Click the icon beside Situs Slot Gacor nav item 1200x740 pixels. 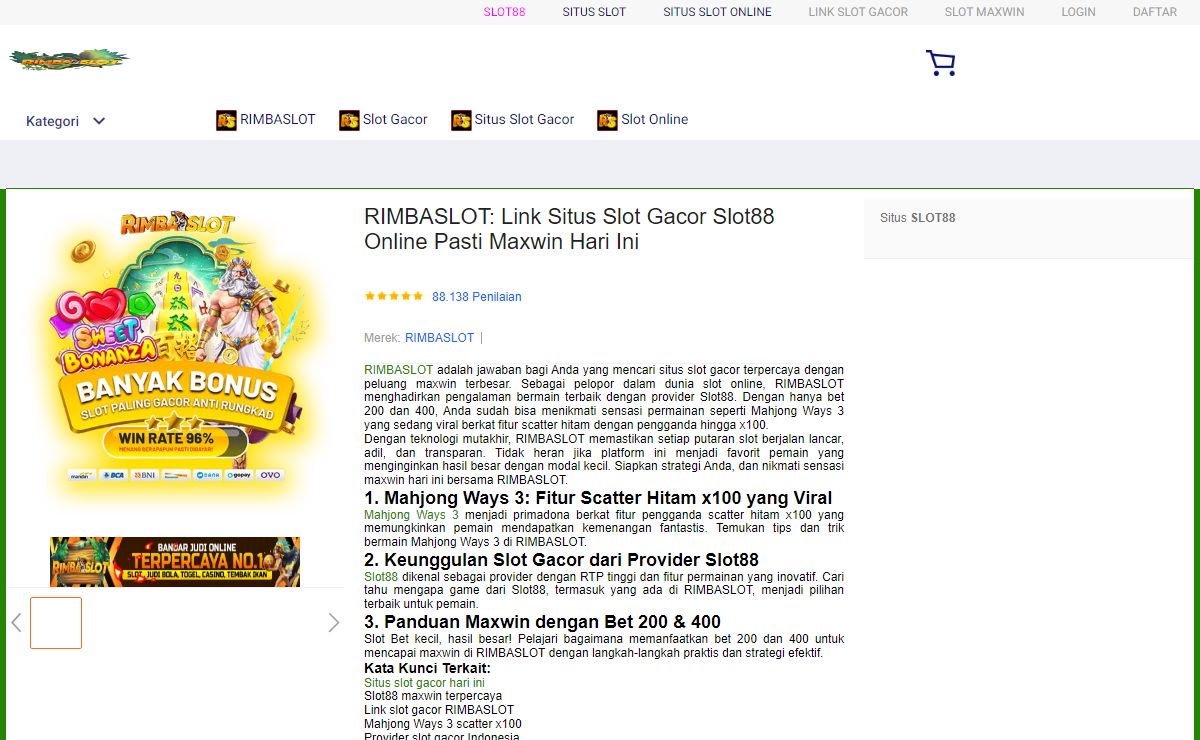tap(461, 120)
